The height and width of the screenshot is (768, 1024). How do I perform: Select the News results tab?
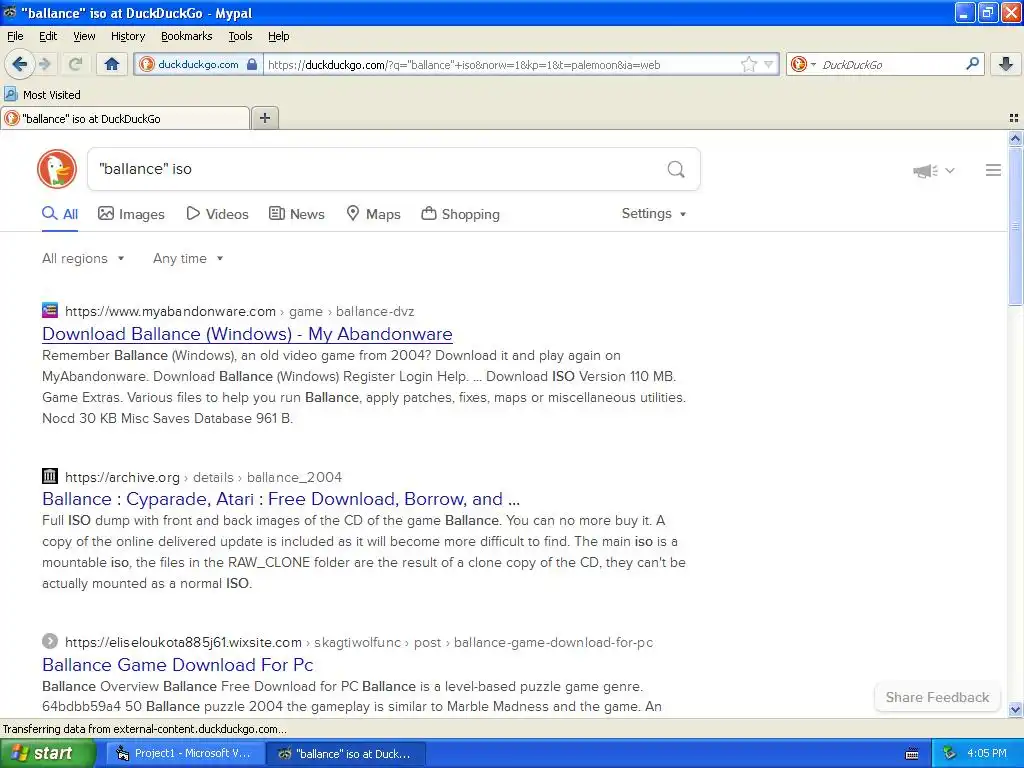[x=296, y=214]
